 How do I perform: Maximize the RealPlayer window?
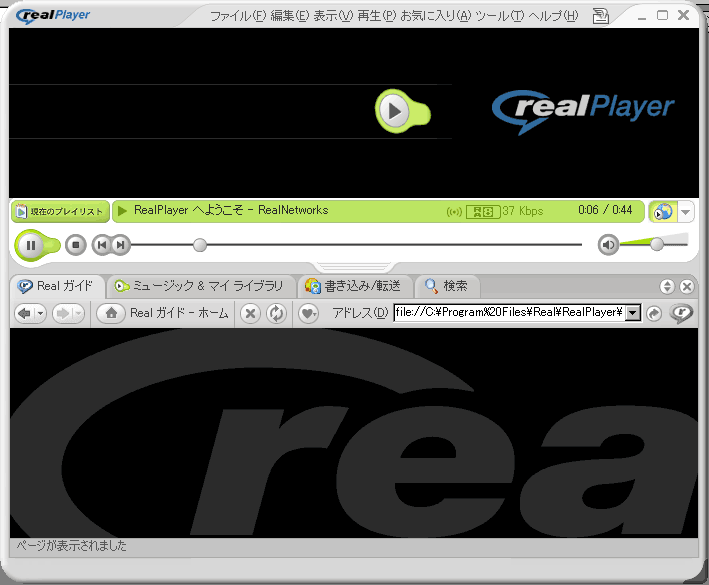(x=662, y=16)
